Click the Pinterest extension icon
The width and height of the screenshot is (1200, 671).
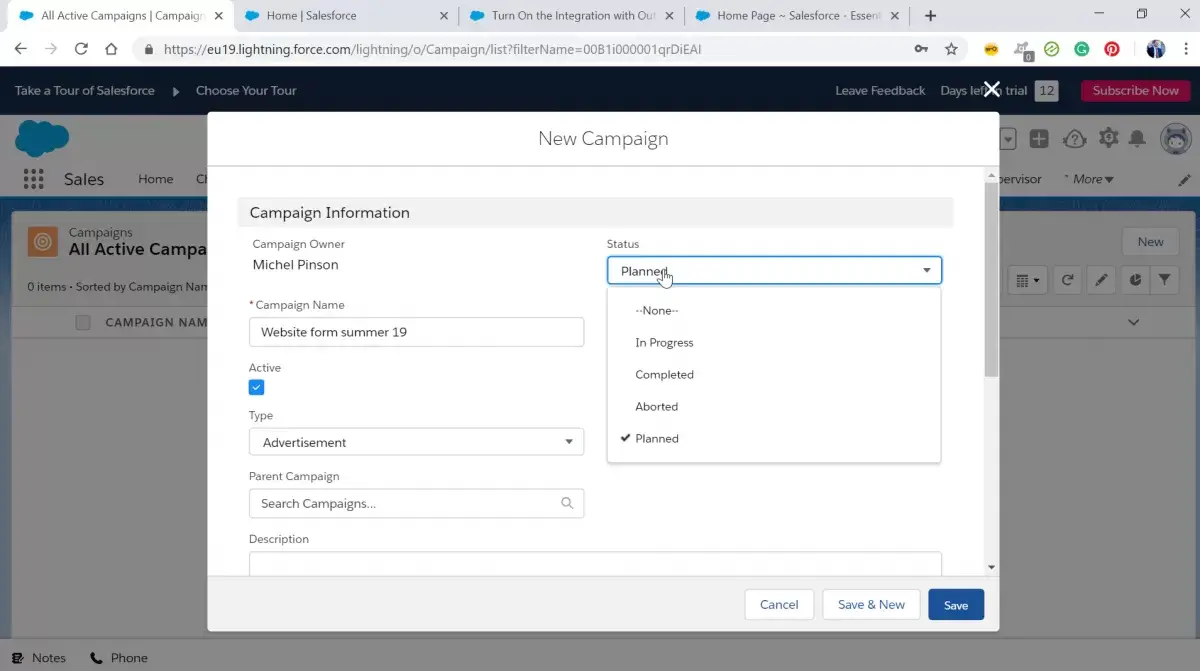coord(1112,49)
